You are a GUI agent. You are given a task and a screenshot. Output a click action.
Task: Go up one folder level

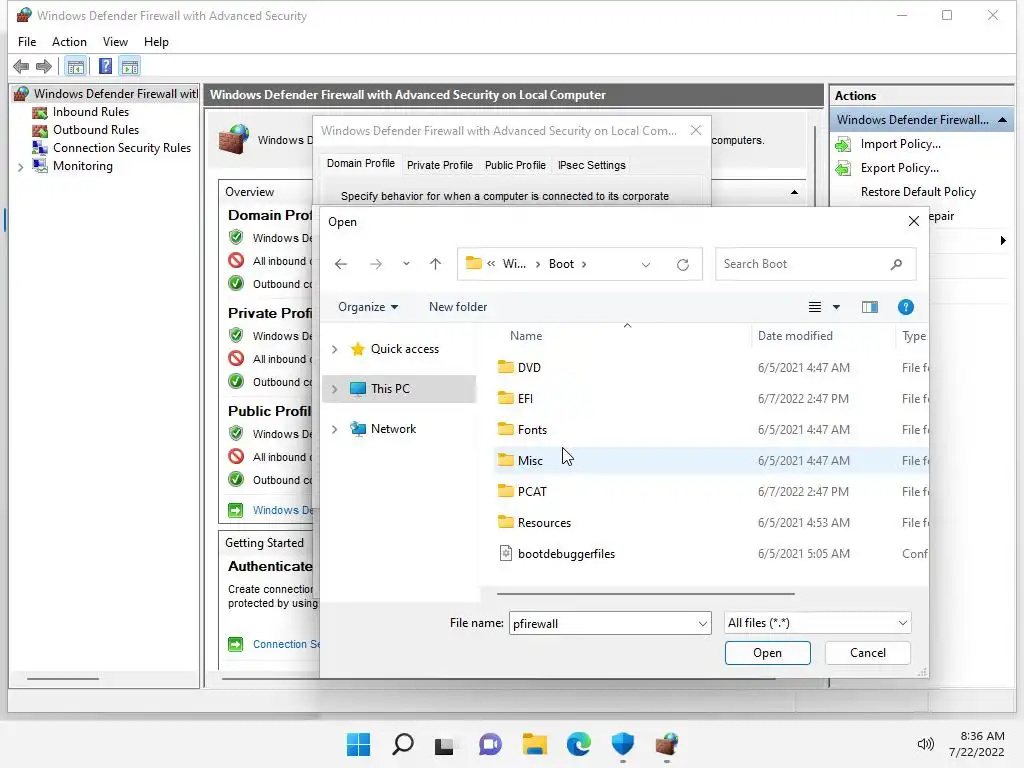click(x=436, y=264)
